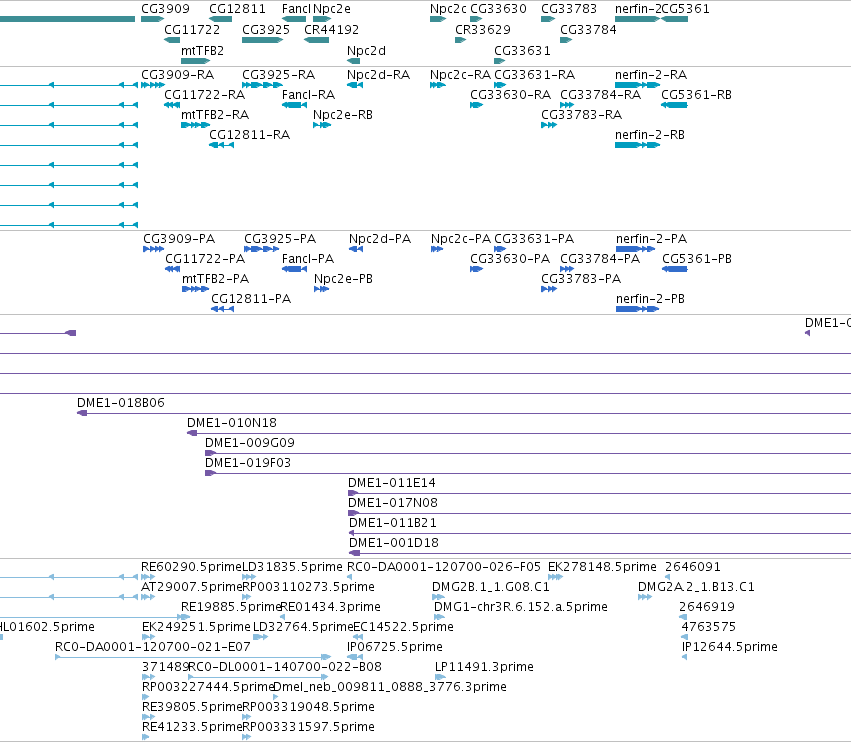Click EST LD31835.5prime
The width and height of the screenshot is (851, 742).
tap(249, 577)
